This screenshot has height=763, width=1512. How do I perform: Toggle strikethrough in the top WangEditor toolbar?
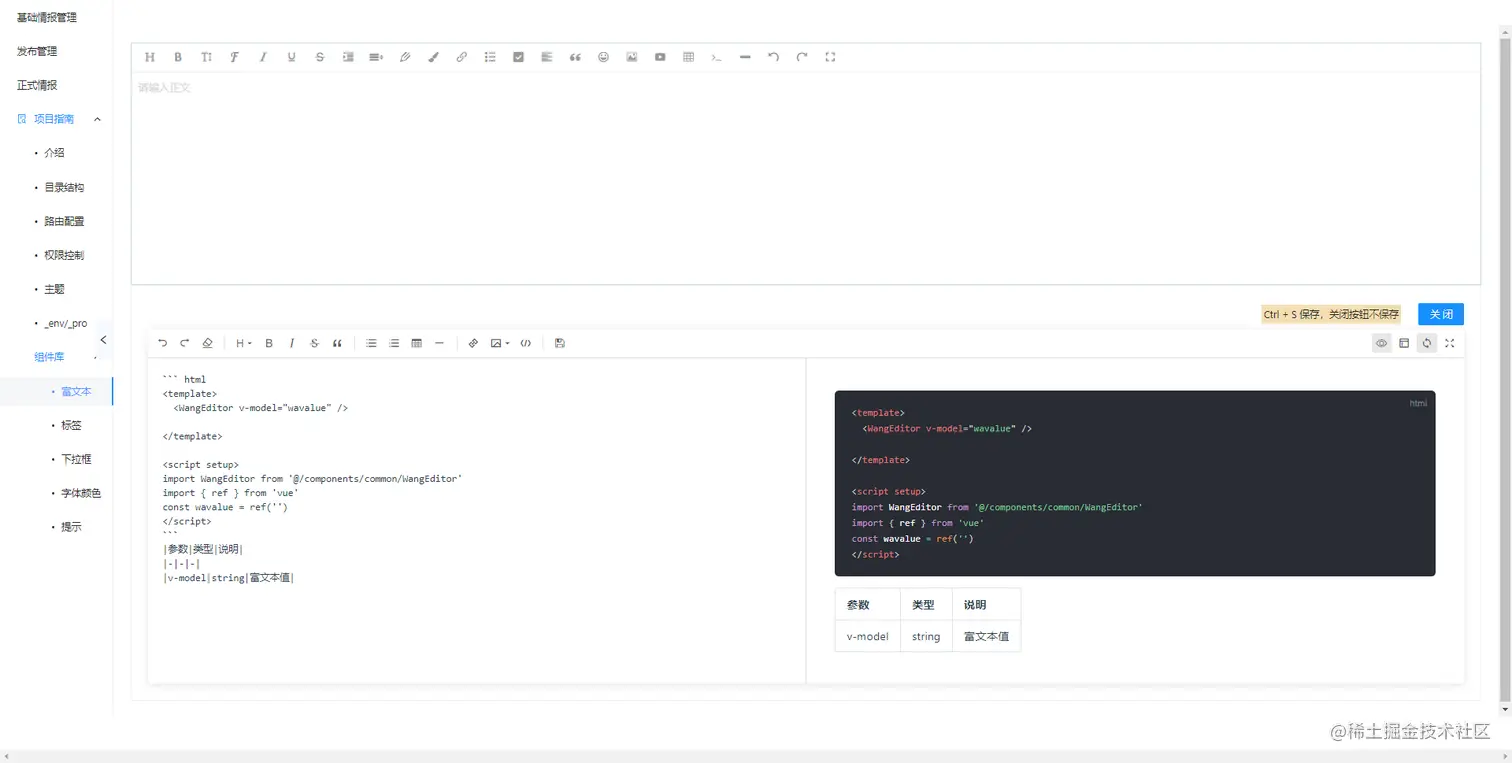point(320,57)
